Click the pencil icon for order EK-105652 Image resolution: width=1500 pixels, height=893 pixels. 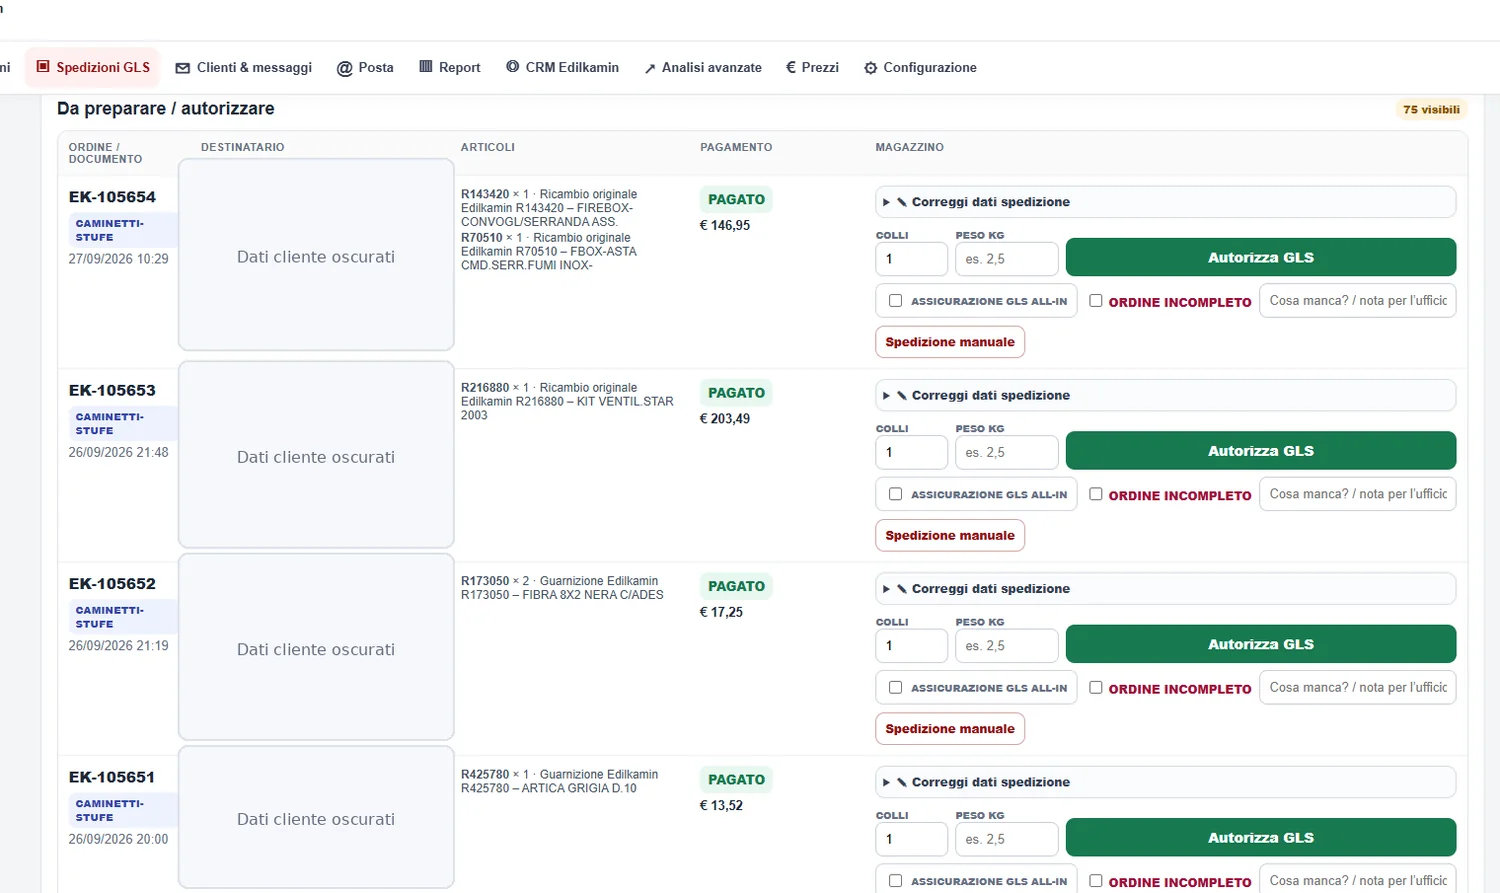coord(902,589)
